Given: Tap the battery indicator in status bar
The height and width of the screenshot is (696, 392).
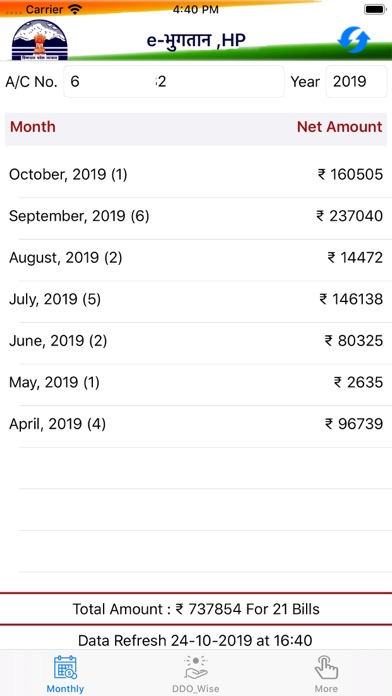Looking at the screenshot, I should tap(375, 9).
